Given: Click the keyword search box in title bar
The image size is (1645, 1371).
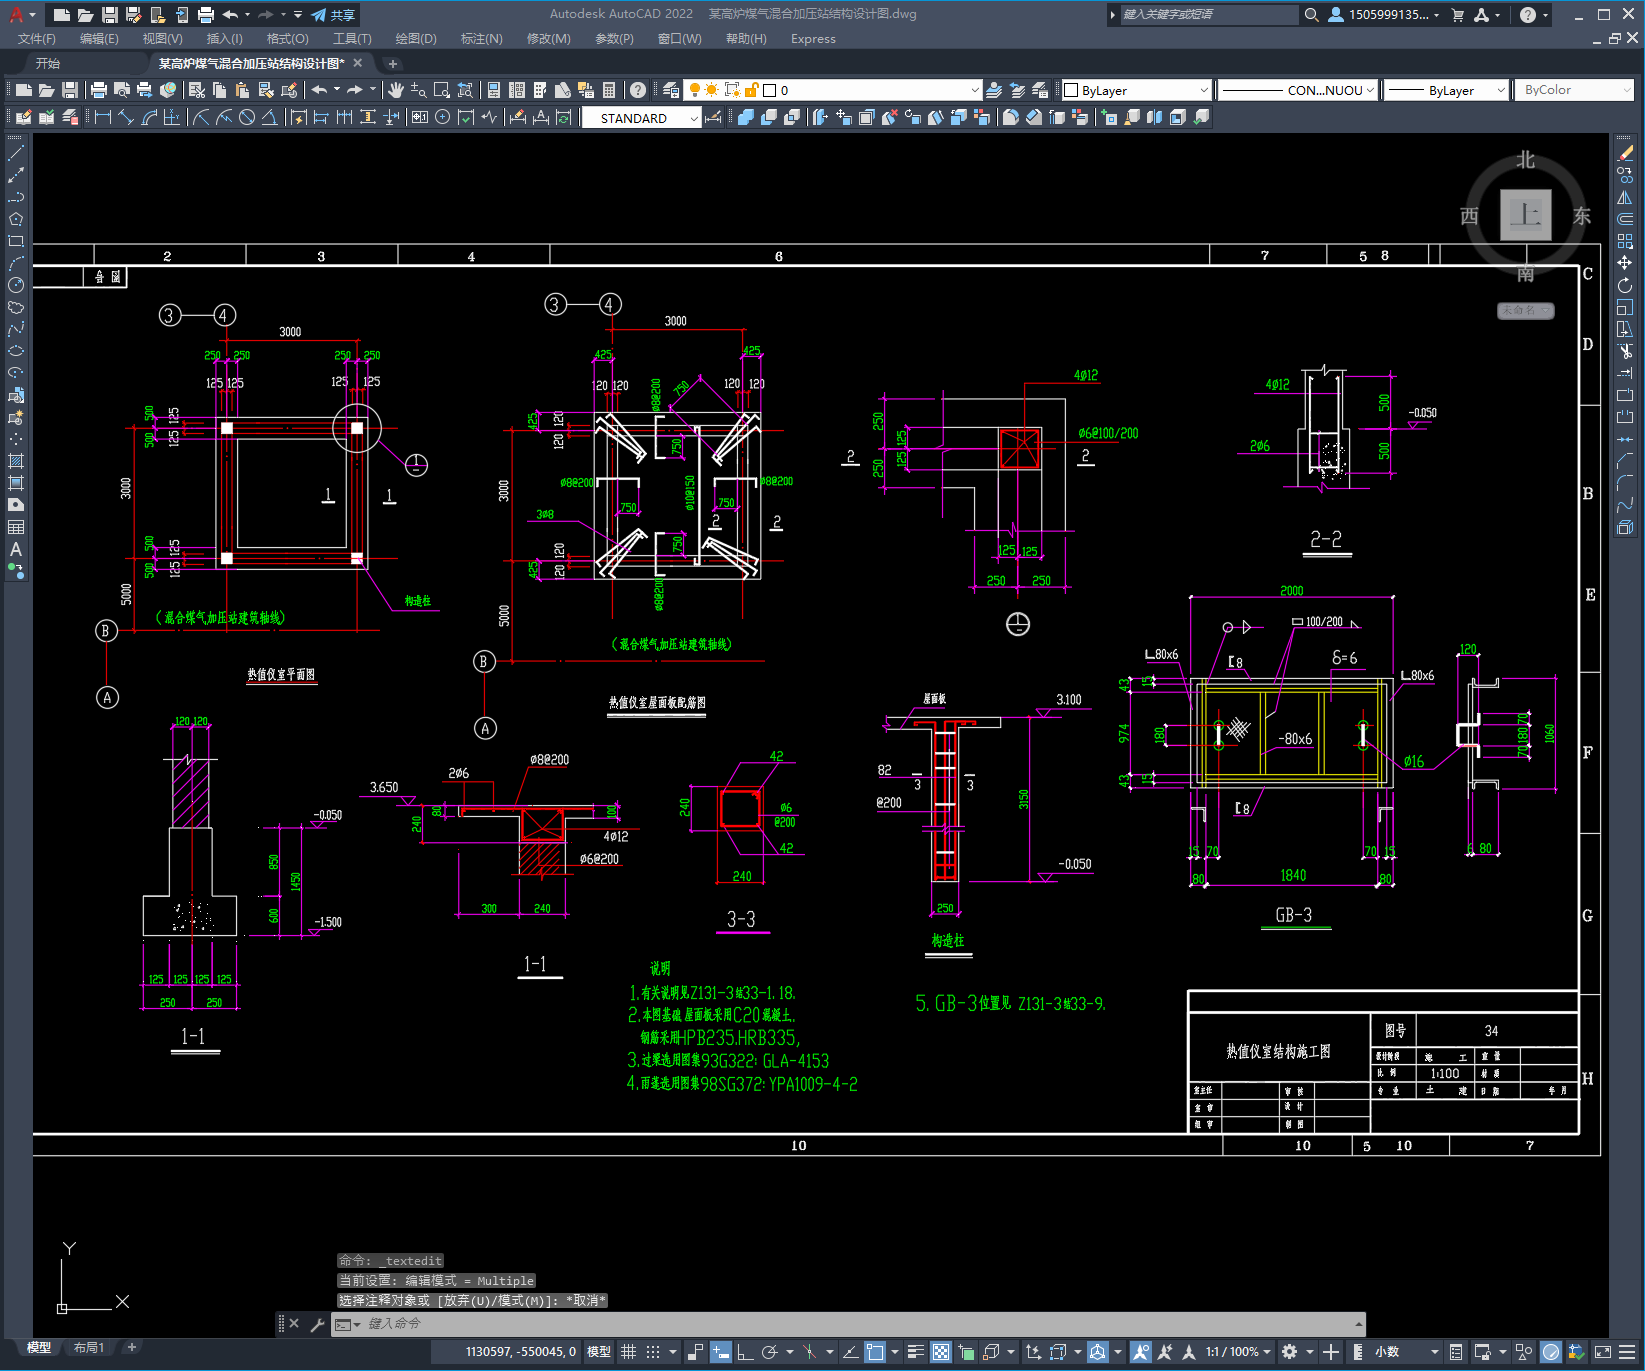Looking at the screenshot, I should point(1208,15).
